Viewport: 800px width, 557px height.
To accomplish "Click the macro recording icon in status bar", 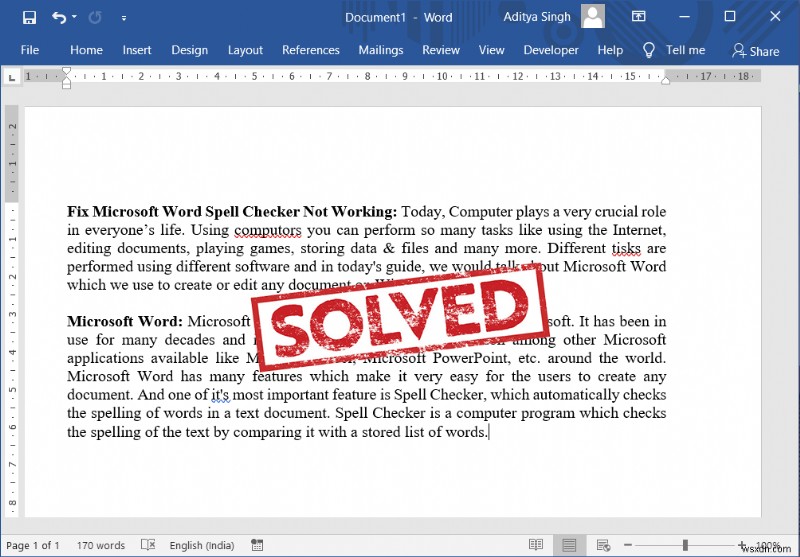I will 258,545.
